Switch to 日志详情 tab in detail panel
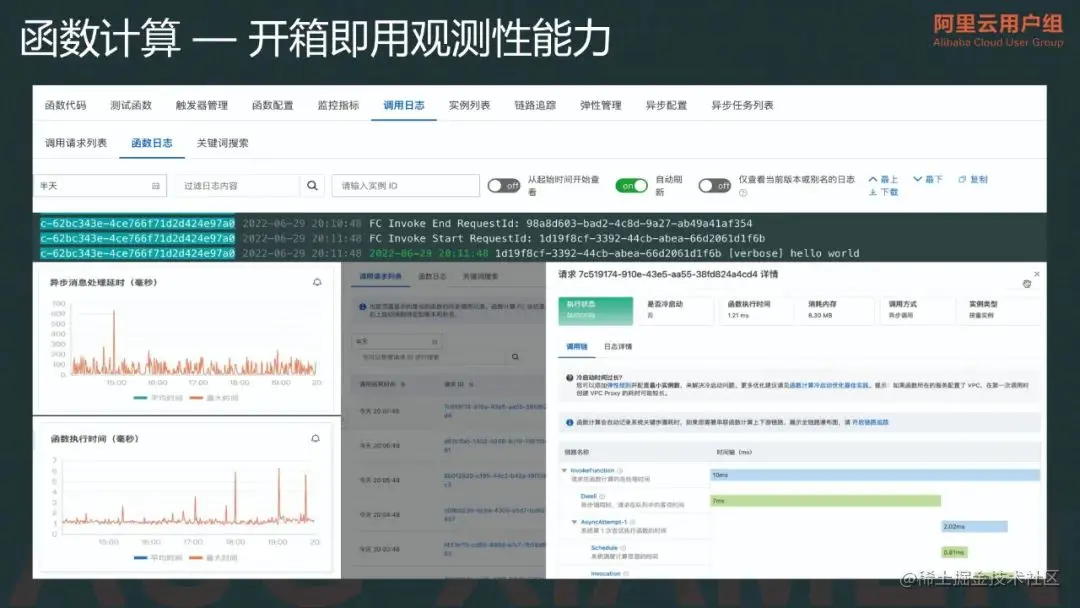The image size is (1080, 608). (x=618, y=346)
